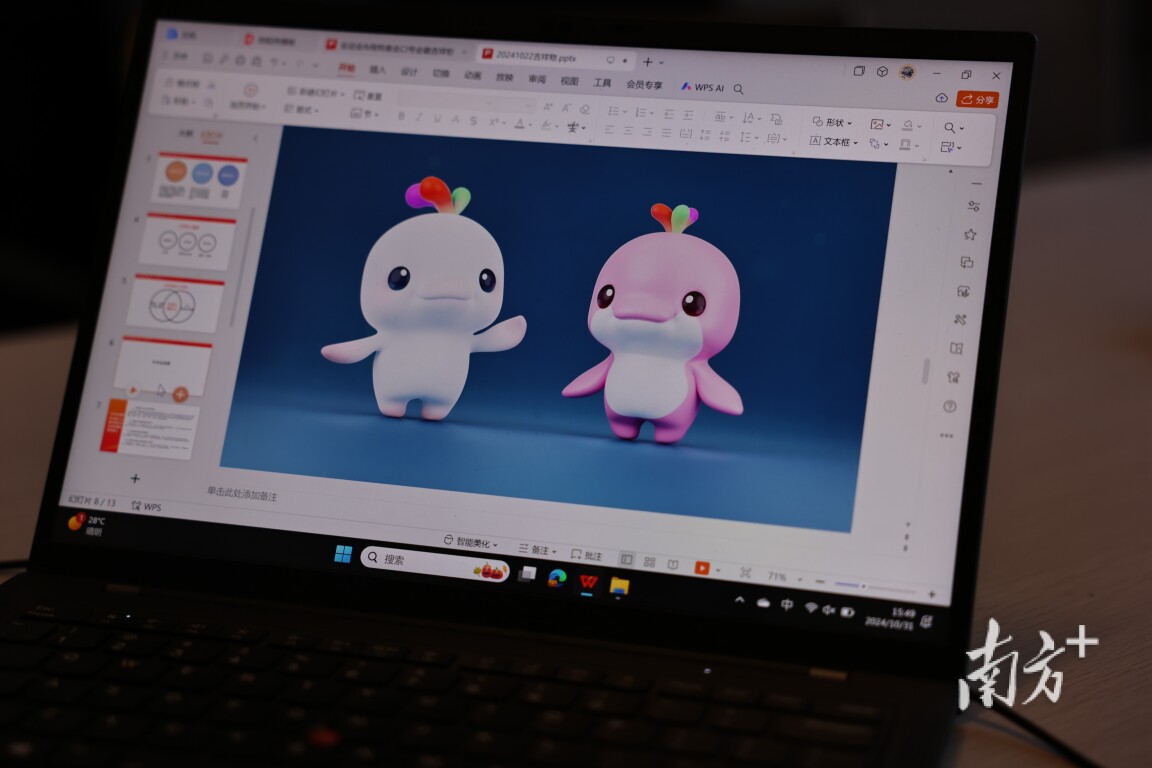The image size is (1152, 768).
Task: Click the WPS AI button in ribbon
Action: [703, 87]
